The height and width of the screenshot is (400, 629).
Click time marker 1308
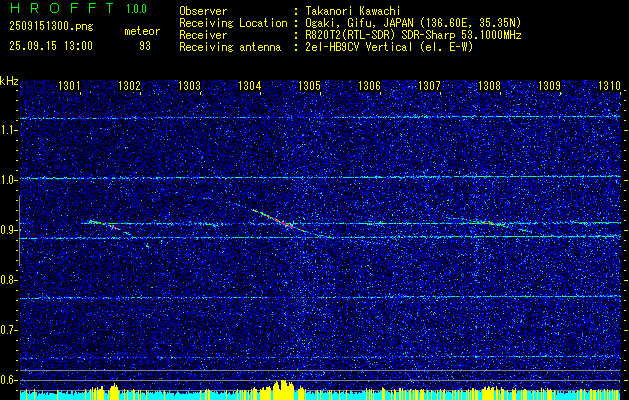coord(489,85)
